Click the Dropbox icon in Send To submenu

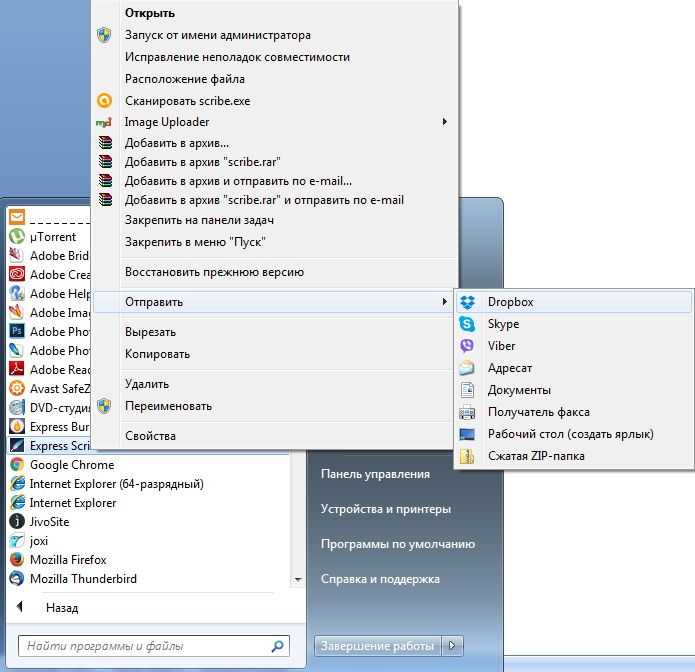467,302
